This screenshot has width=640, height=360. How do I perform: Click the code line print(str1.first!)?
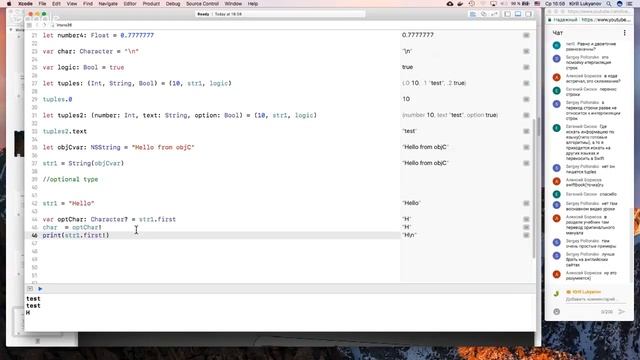pyautogui.click(x=76, y=235)
